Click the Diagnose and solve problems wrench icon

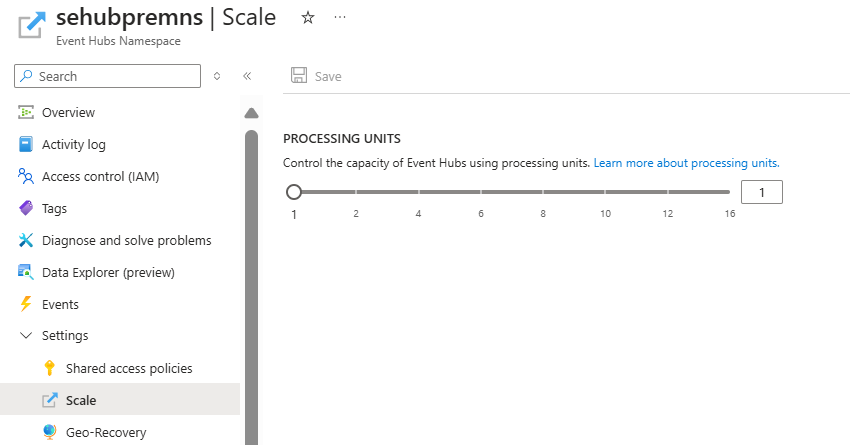coord(26,241)
